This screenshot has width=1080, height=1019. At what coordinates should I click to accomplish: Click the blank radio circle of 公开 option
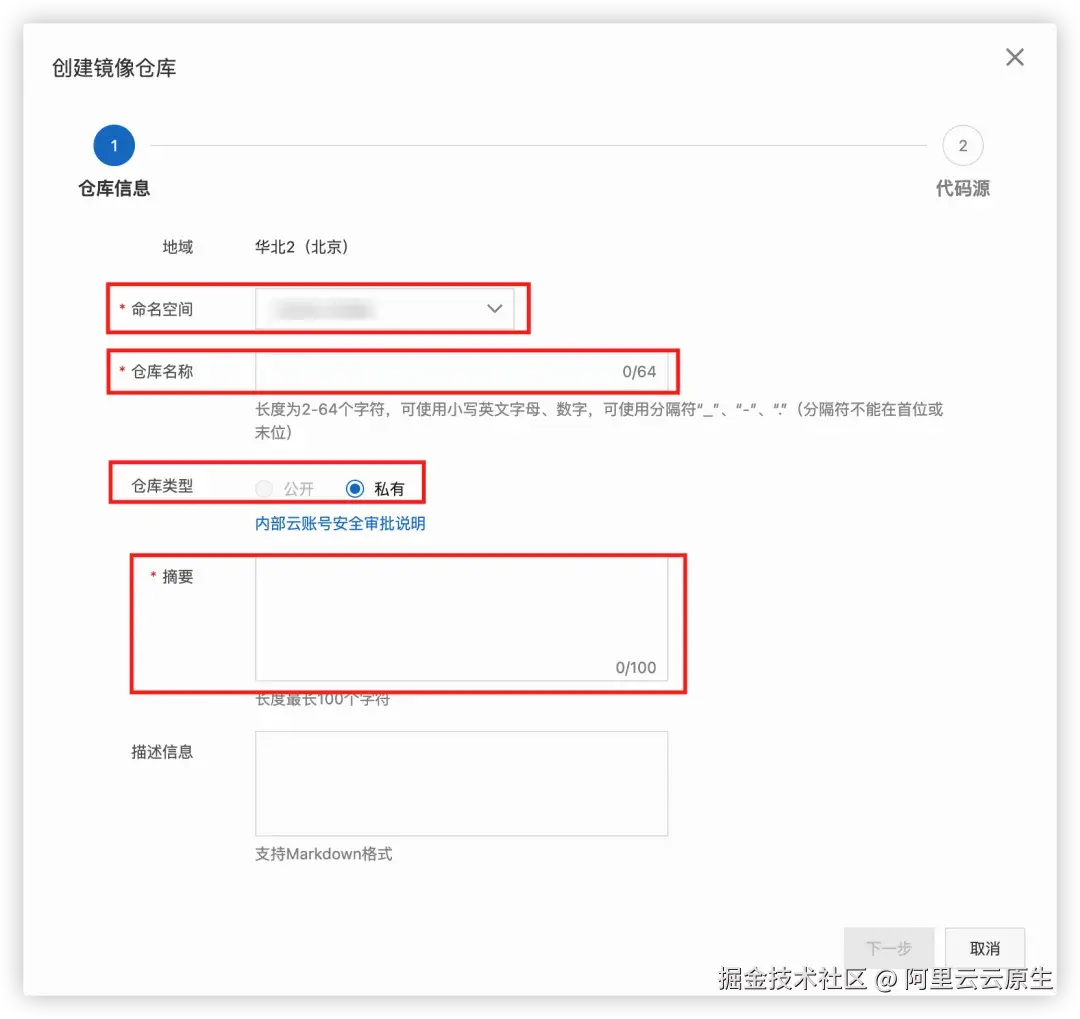point(264,488)
